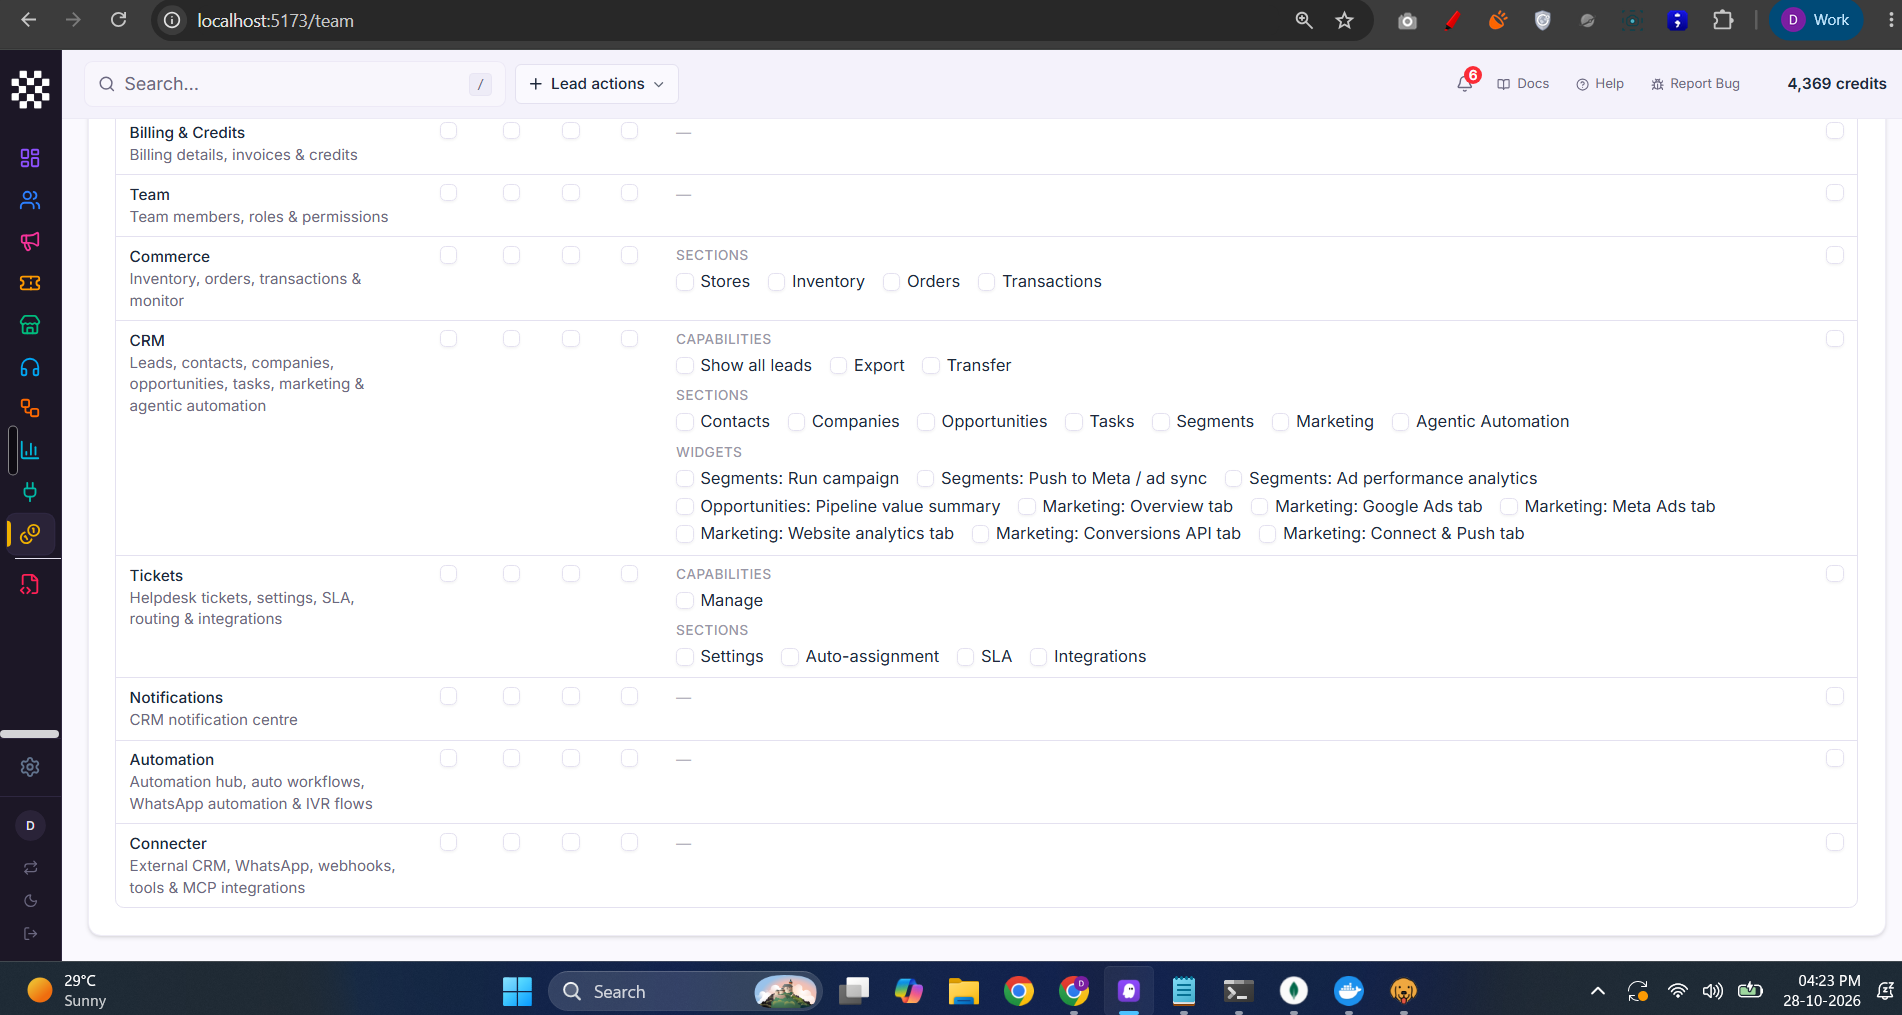Open File Explorer from the taskbar
The height and width of the screenshot is (1015, 1902).
(x=964, y=991)
